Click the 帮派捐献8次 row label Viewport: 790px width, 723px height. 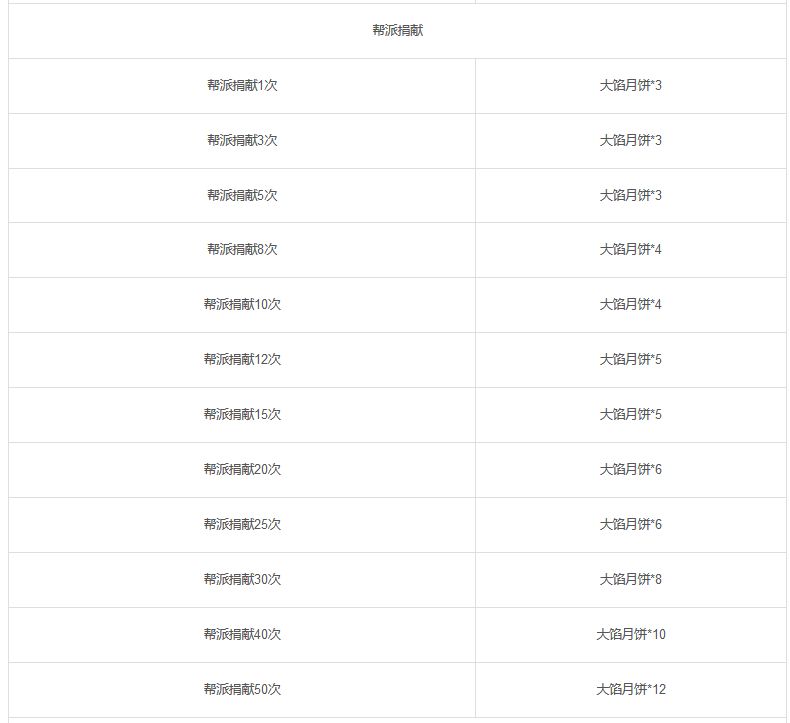[x=242, y=249]
